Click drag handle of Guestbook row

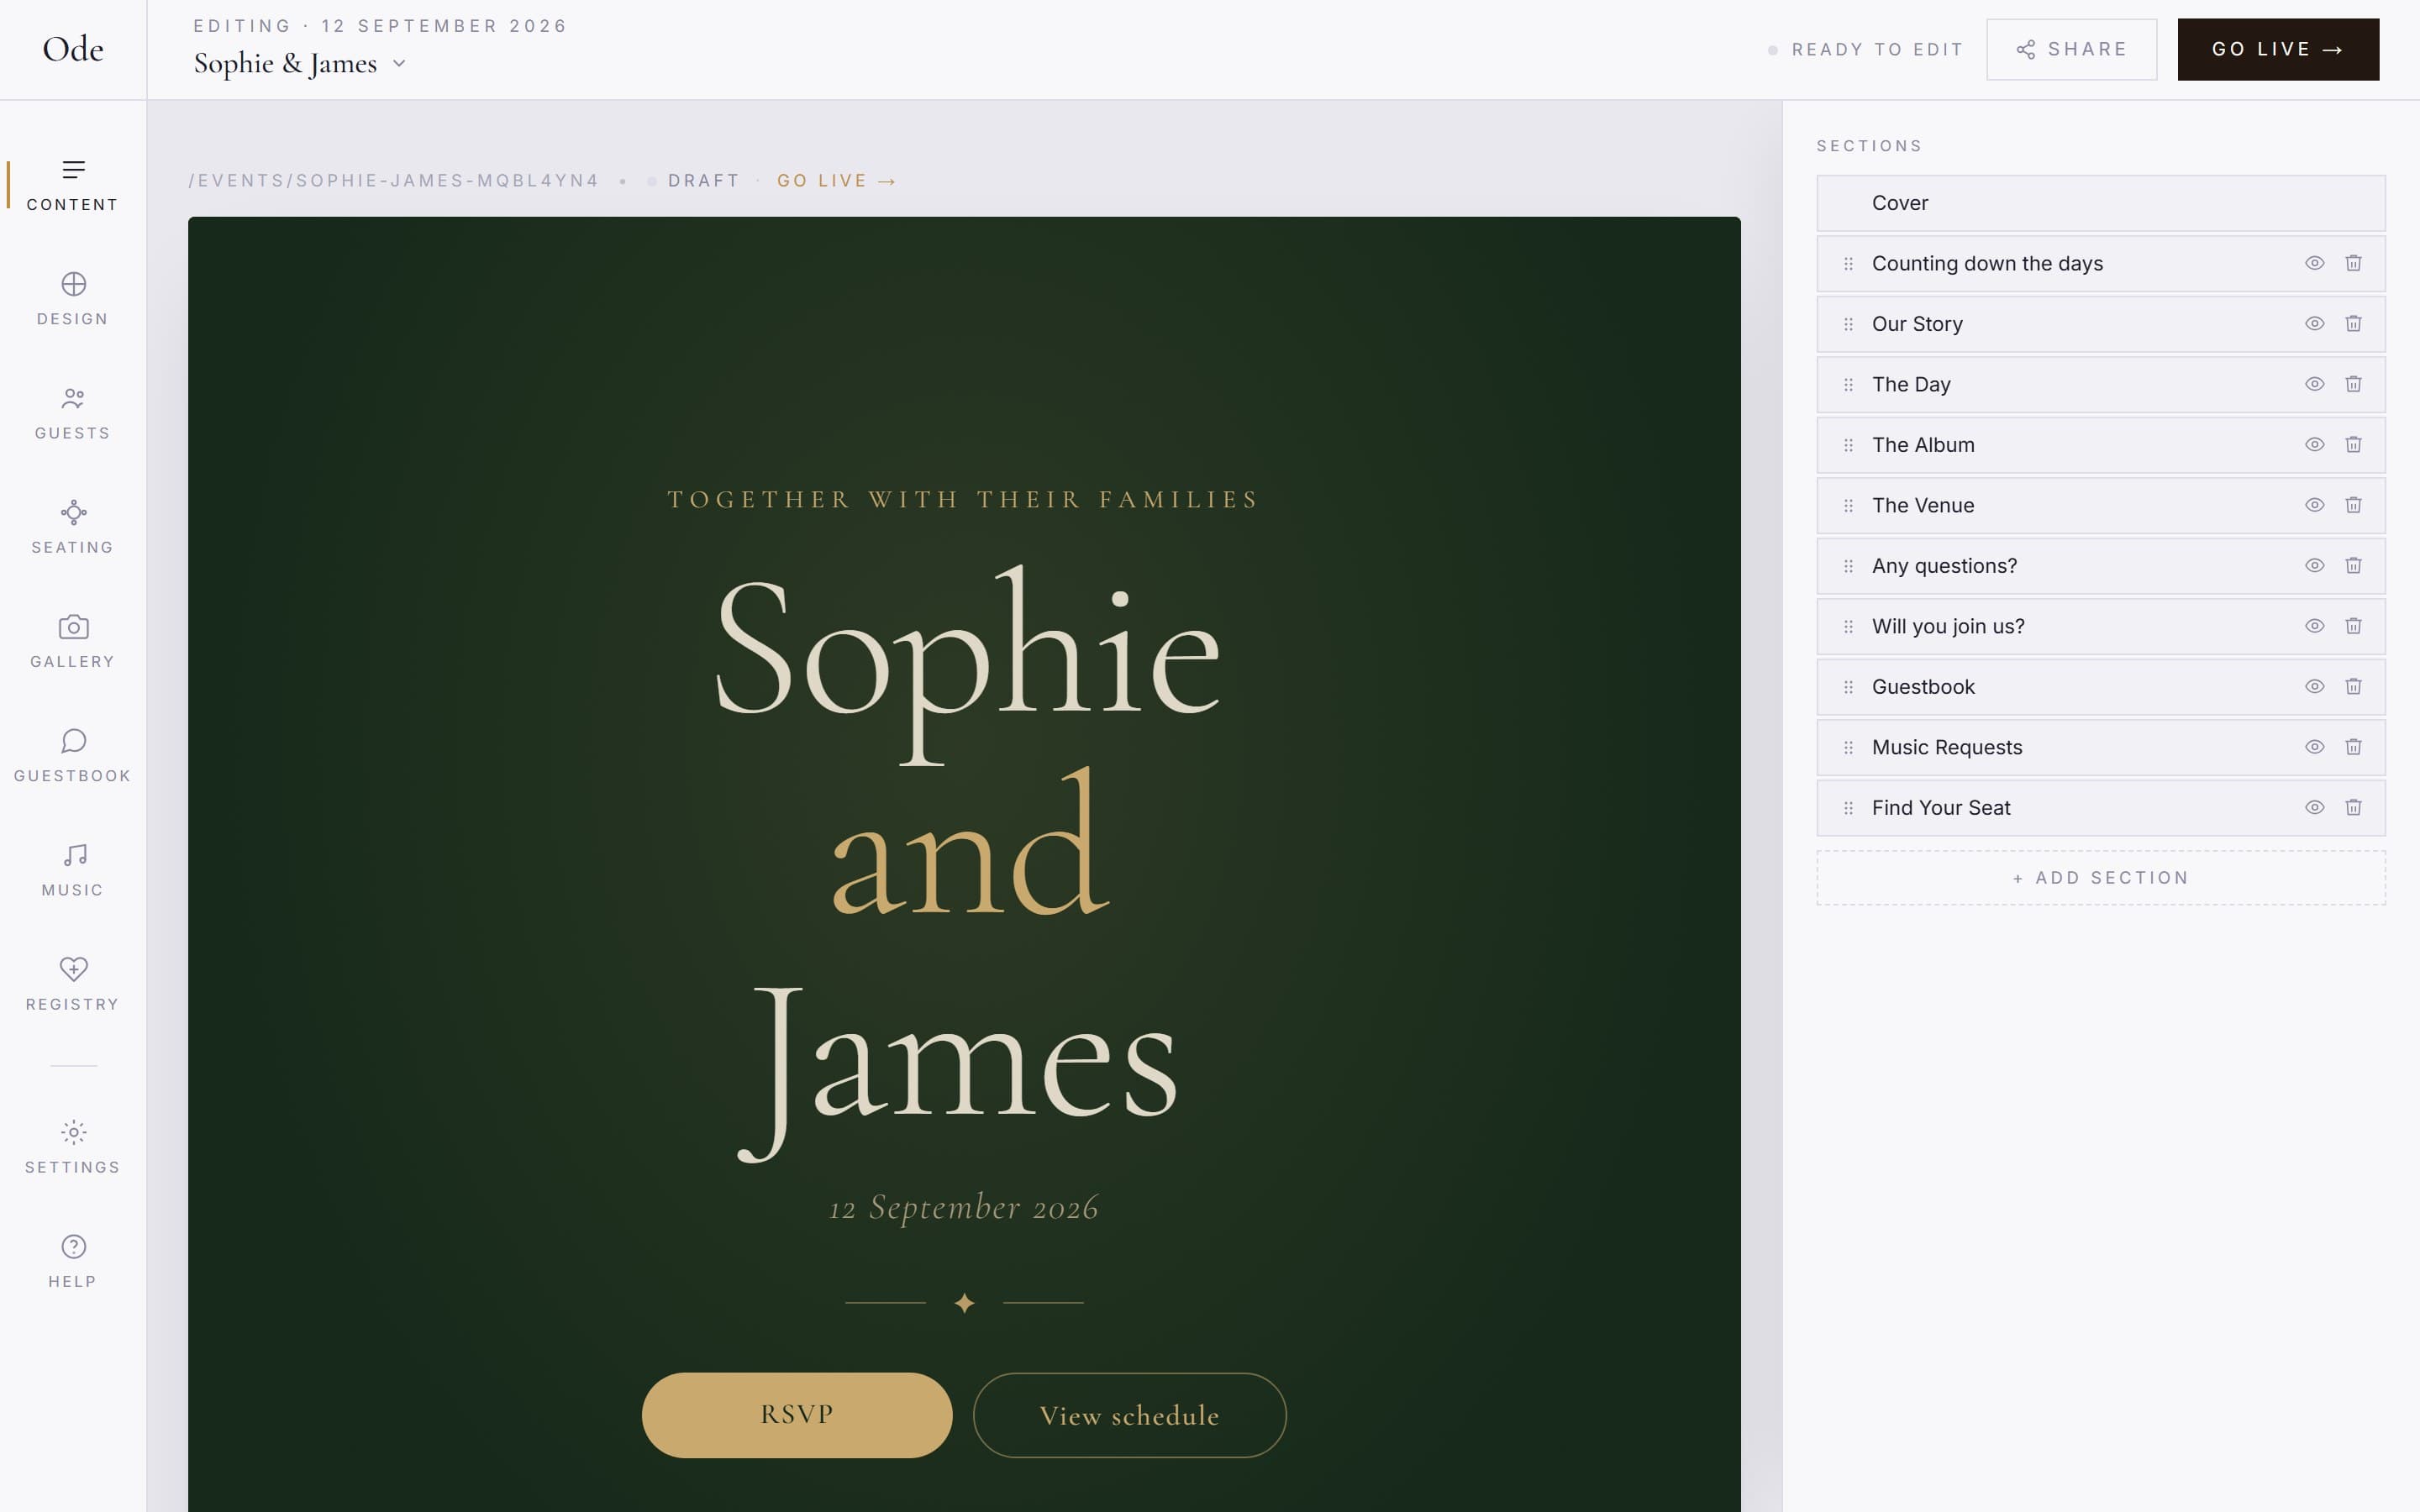pos(1848,687)
